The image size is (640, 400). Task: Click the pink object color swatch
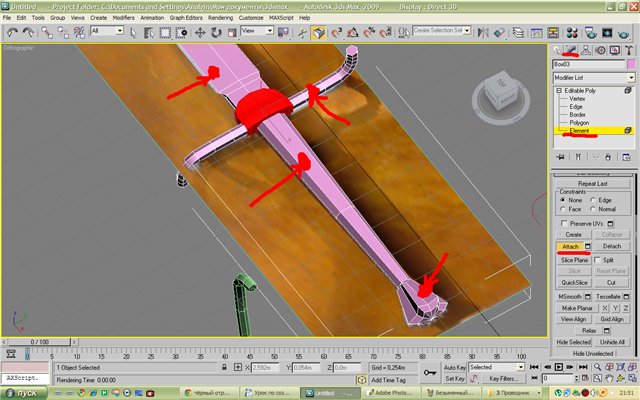click(631, 64)
